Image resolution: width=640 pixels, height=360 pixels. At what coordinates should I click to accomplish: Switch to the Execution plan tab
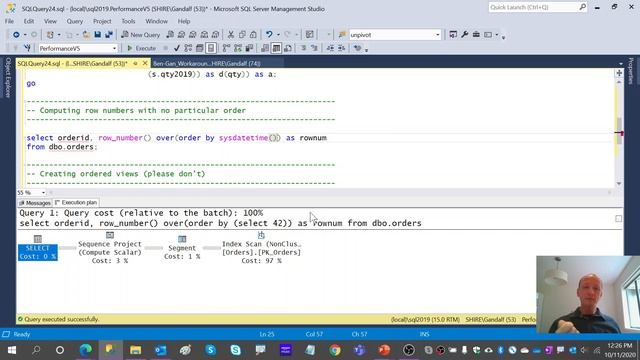(76, 202)
